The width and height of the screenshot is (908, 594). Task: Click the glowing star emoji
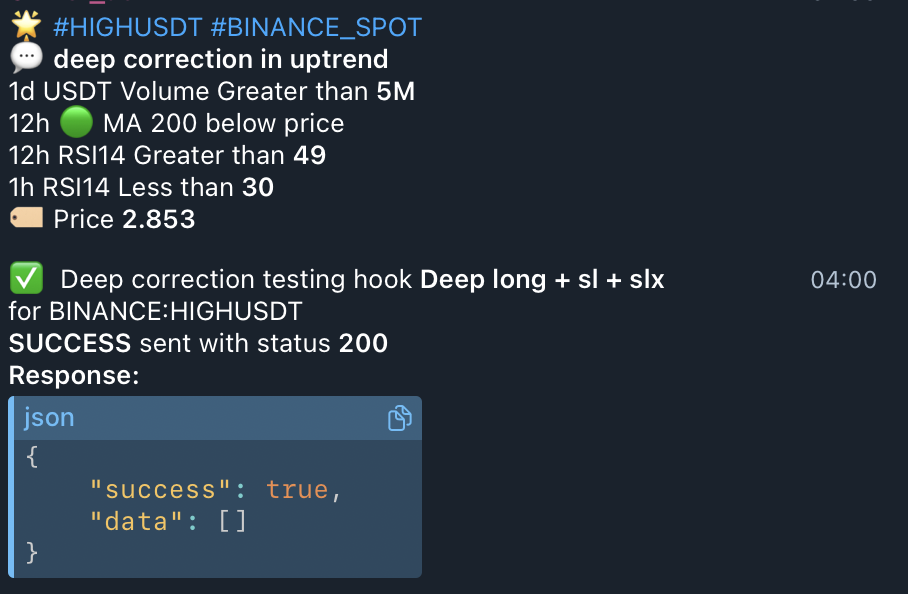pos(26,26)
